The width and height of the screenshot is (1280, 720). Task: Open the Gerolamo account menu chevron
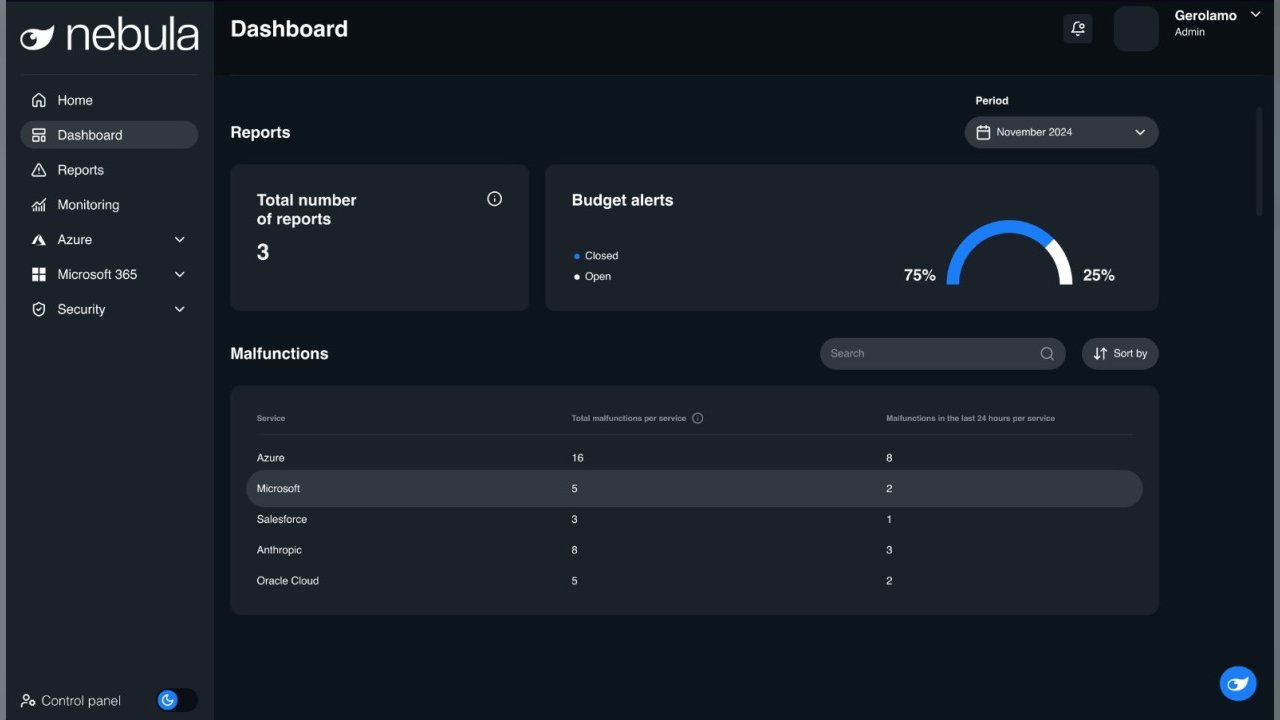1256,15
